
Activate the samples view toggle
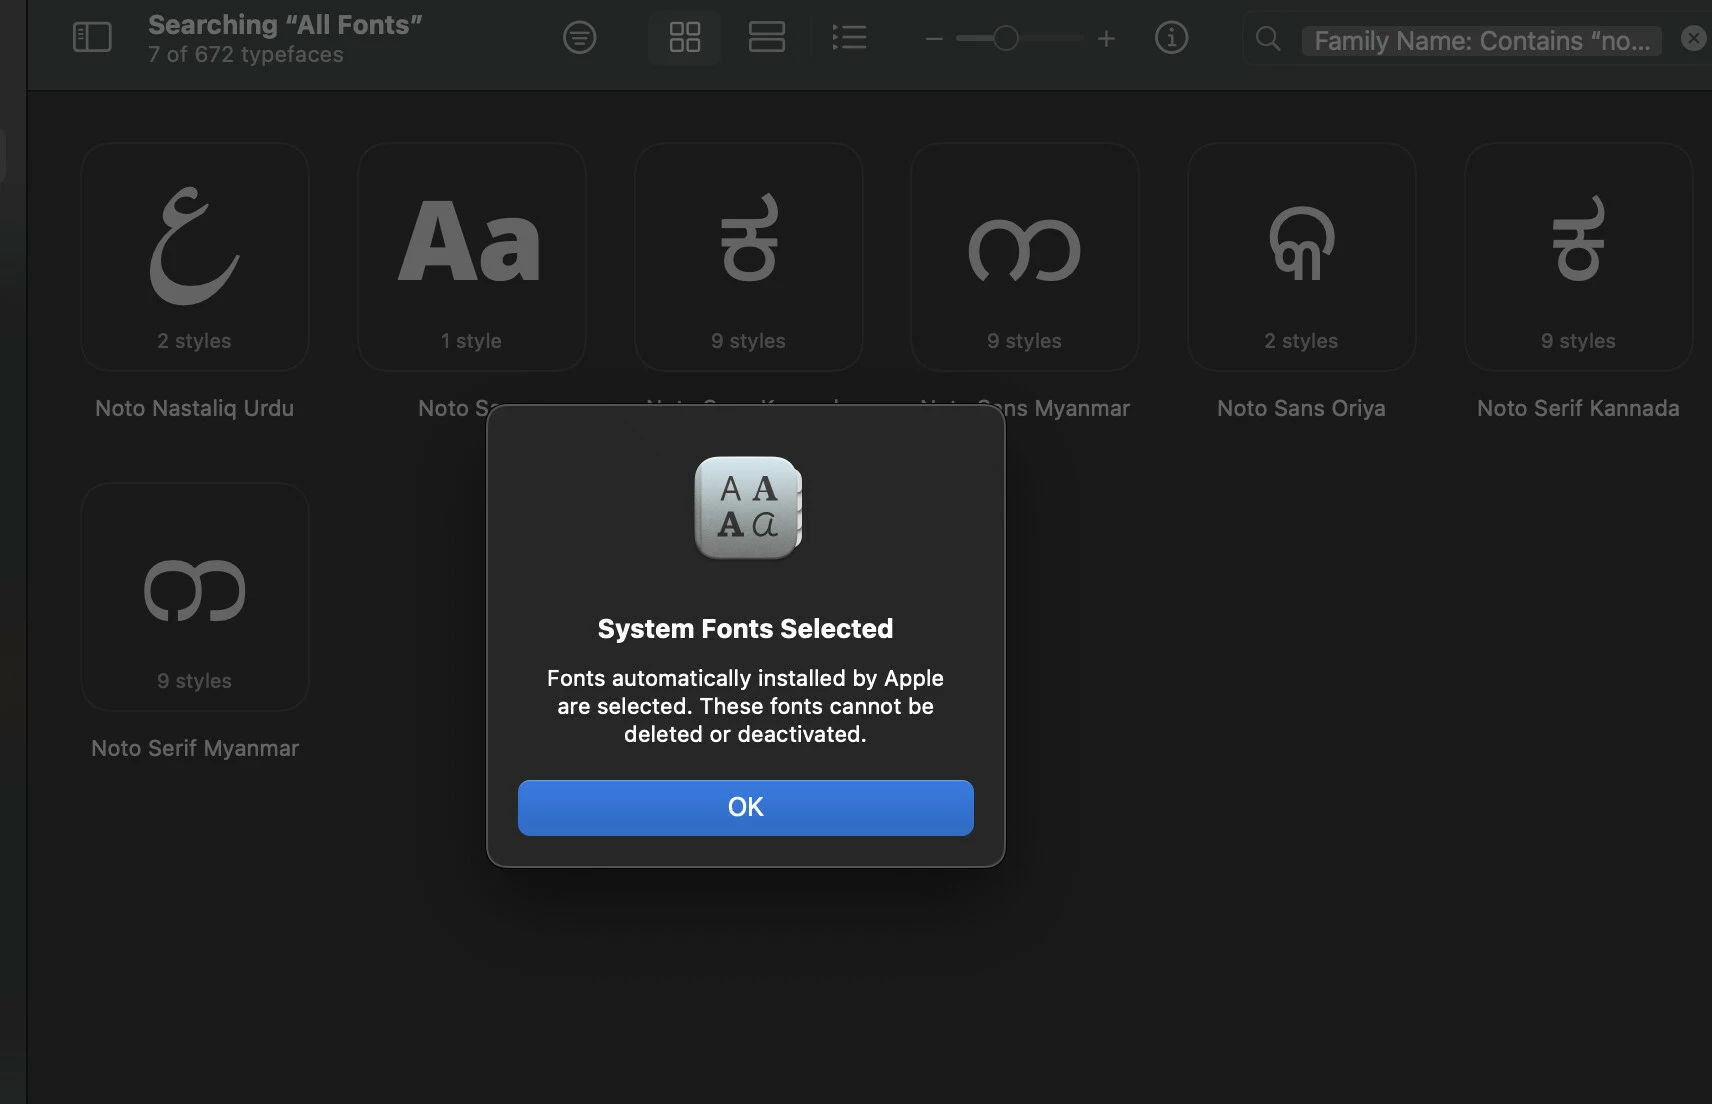point(766,37)
